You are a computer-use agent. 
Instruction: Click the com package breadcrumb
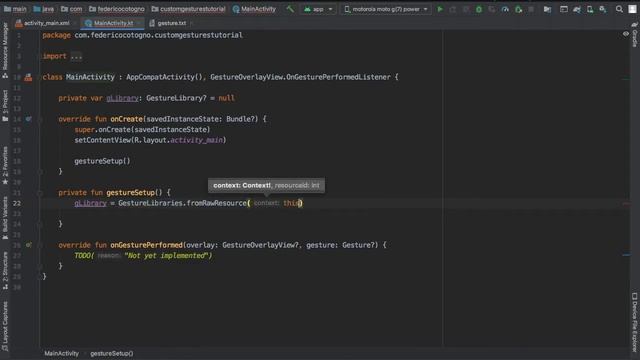coord(71,9)
